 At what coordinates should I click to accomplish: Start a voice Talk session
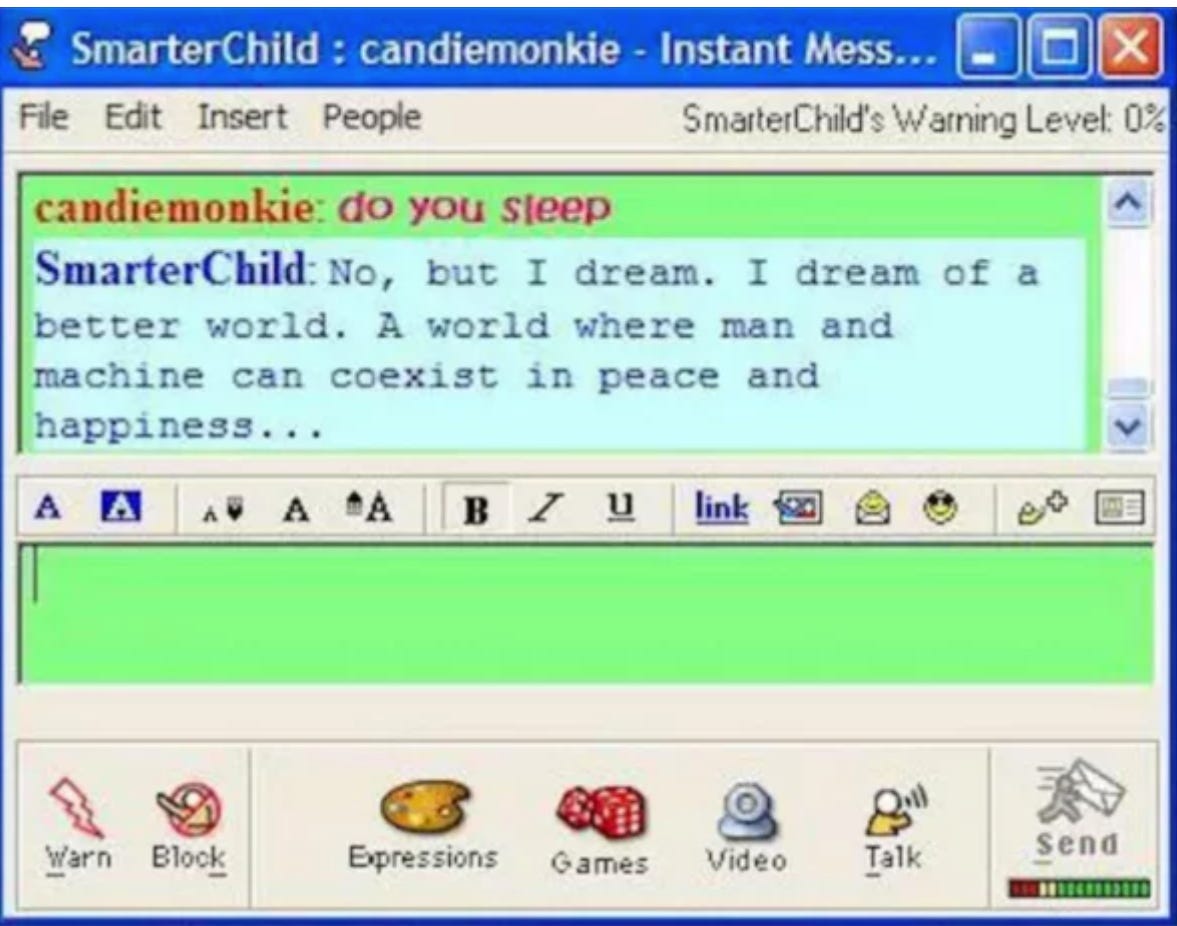(x=893, y=828)
